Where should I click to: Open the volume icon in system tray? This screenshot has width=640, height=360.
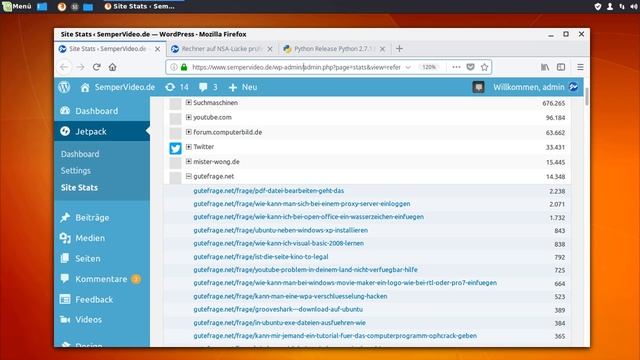click(x=634, y=7)
